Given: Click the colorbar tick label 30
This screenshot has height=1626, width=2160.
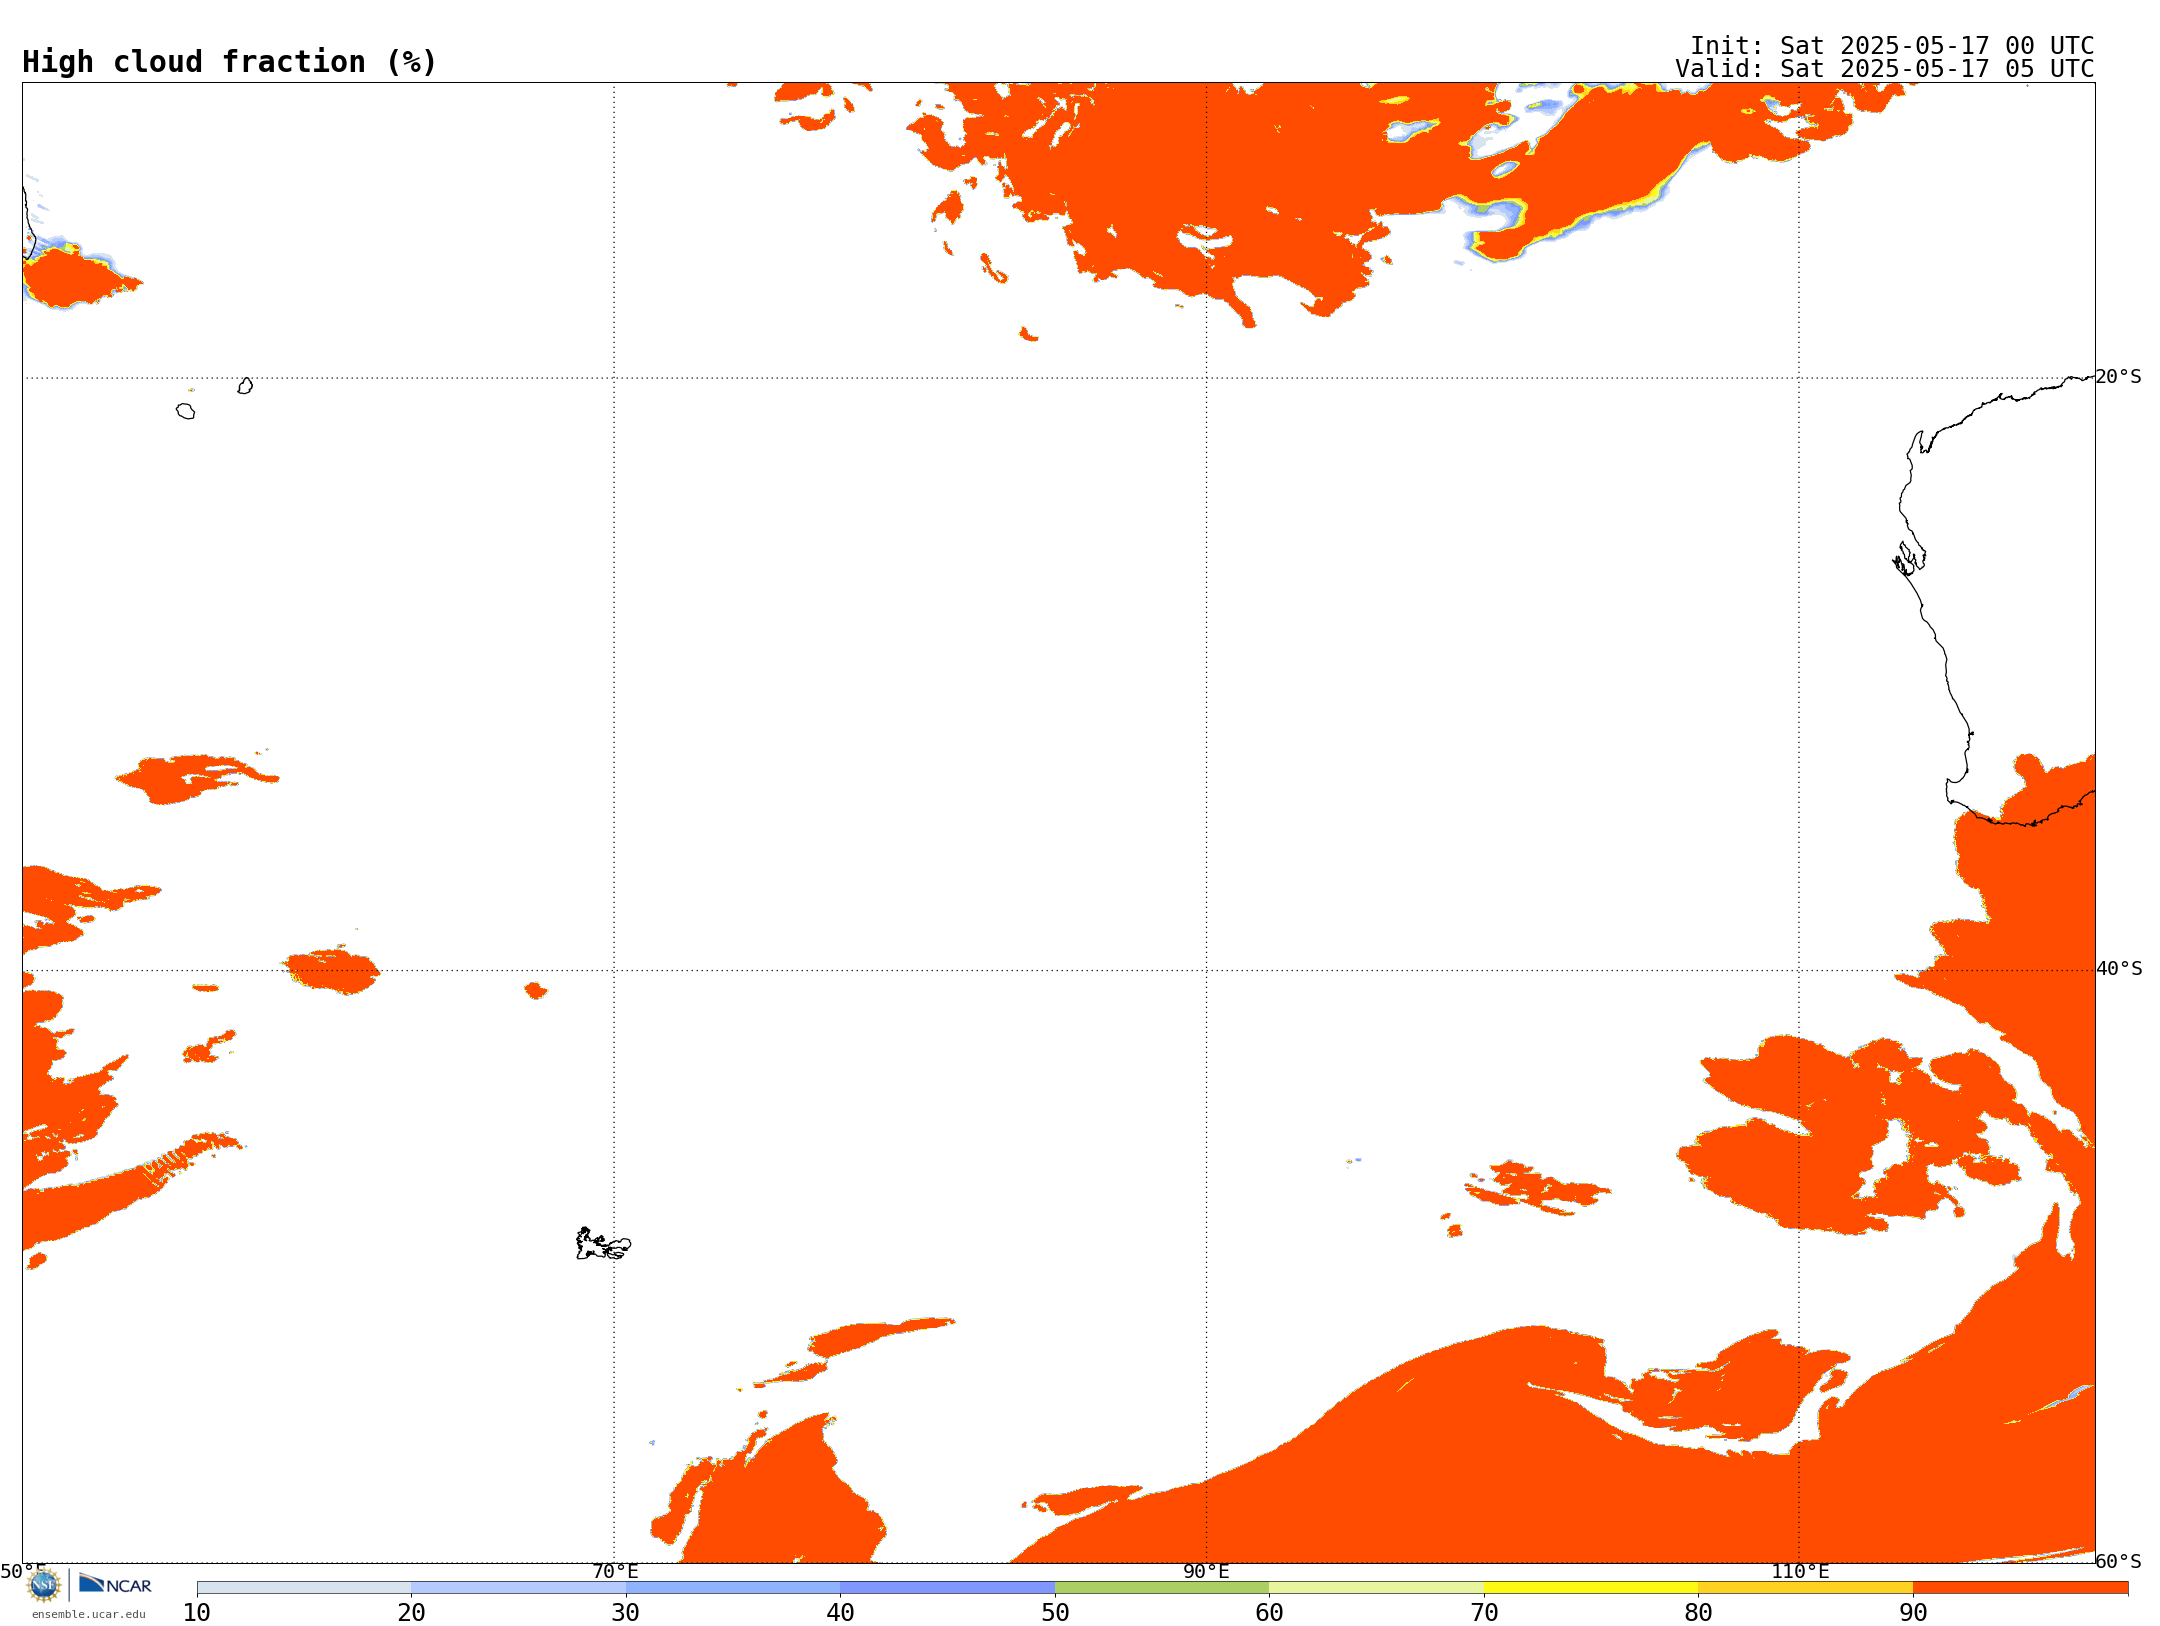Looking at the screenshot, I should point(626,1613).
